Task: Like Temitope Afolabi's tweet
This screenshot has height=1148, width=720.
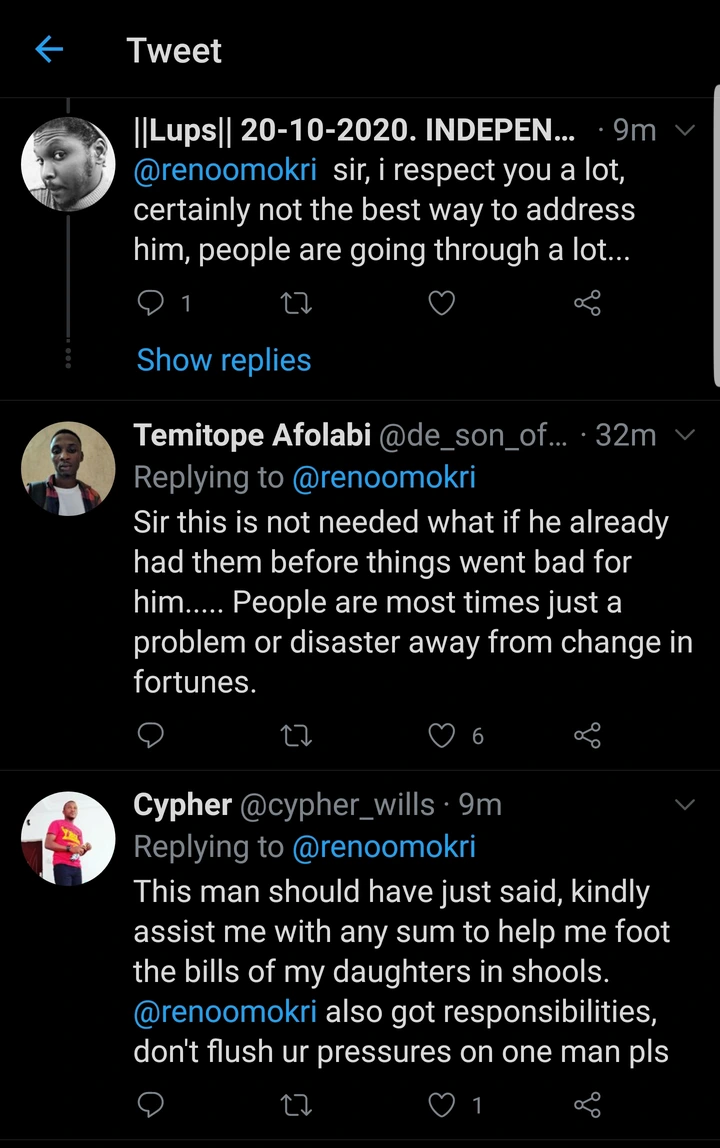Action: pyautogui.click(x=442, y=736)
